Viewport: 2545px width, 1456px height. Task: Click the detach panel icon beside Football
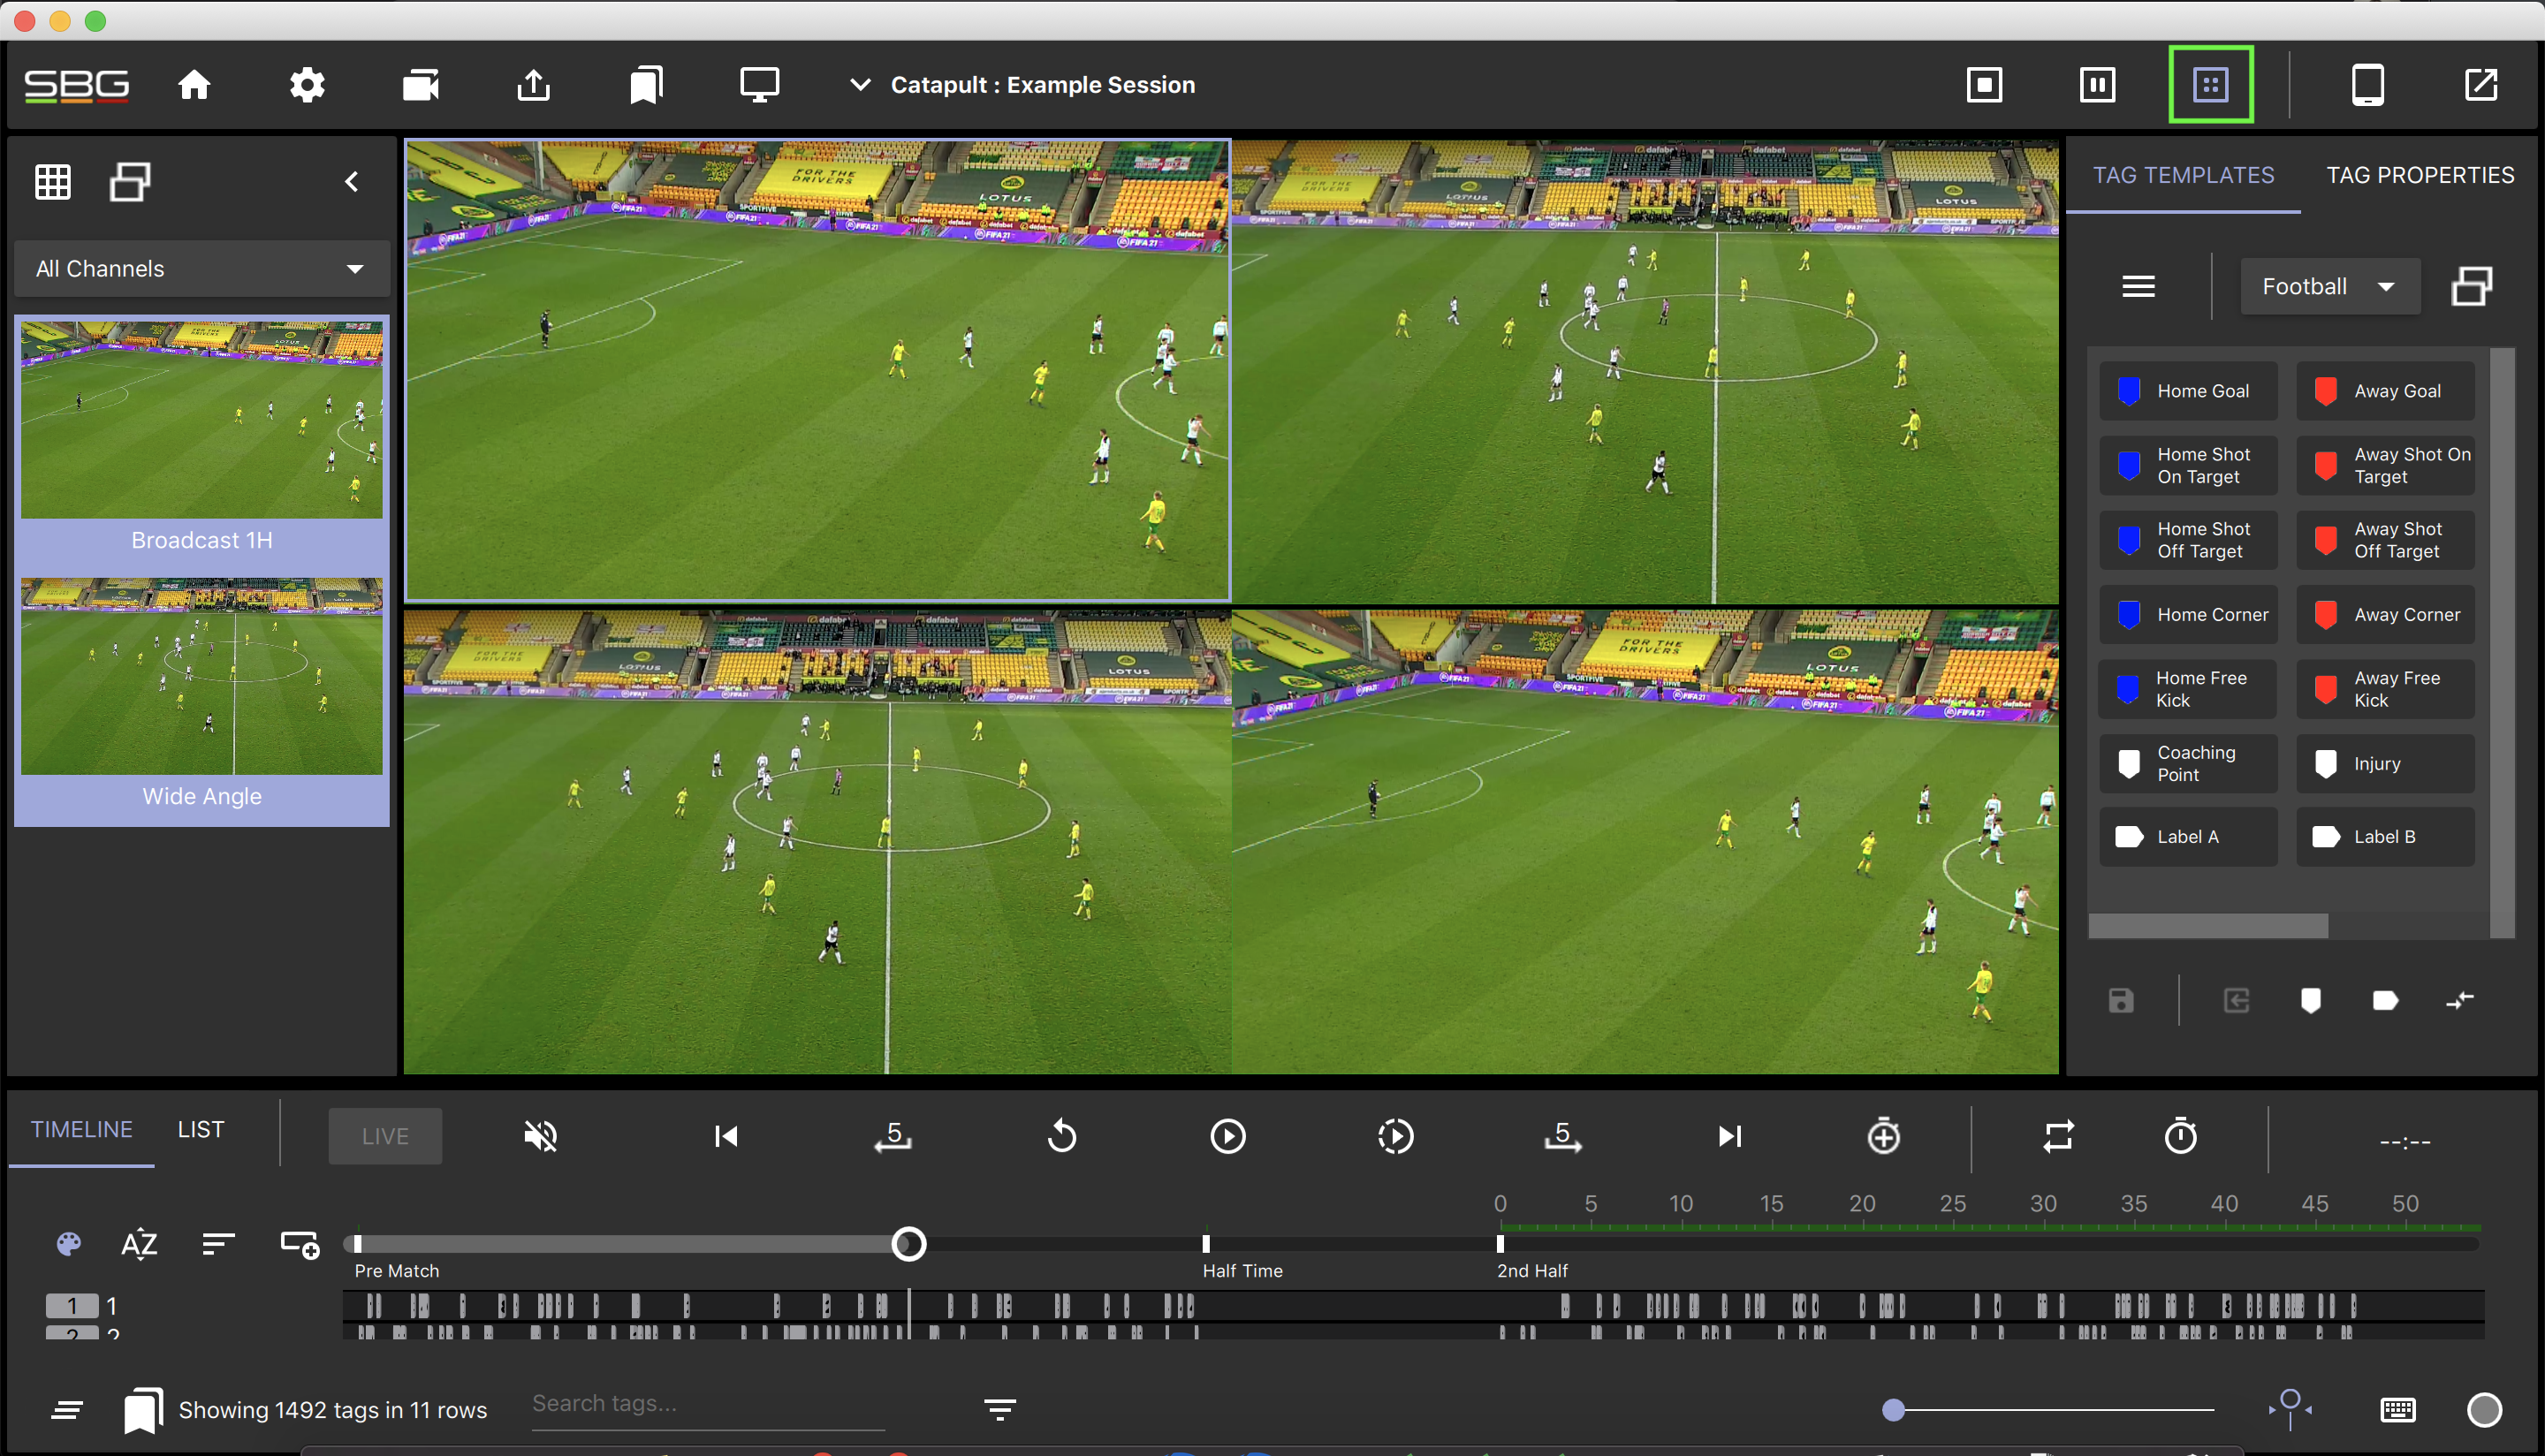2471,287
